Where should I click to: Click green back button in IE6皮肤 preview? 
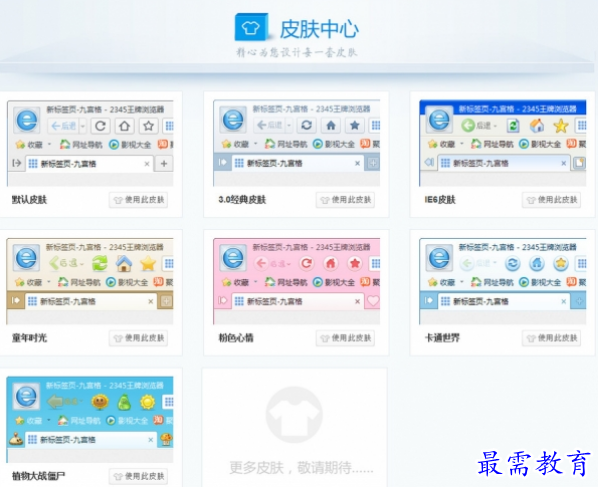pos(468,125)
